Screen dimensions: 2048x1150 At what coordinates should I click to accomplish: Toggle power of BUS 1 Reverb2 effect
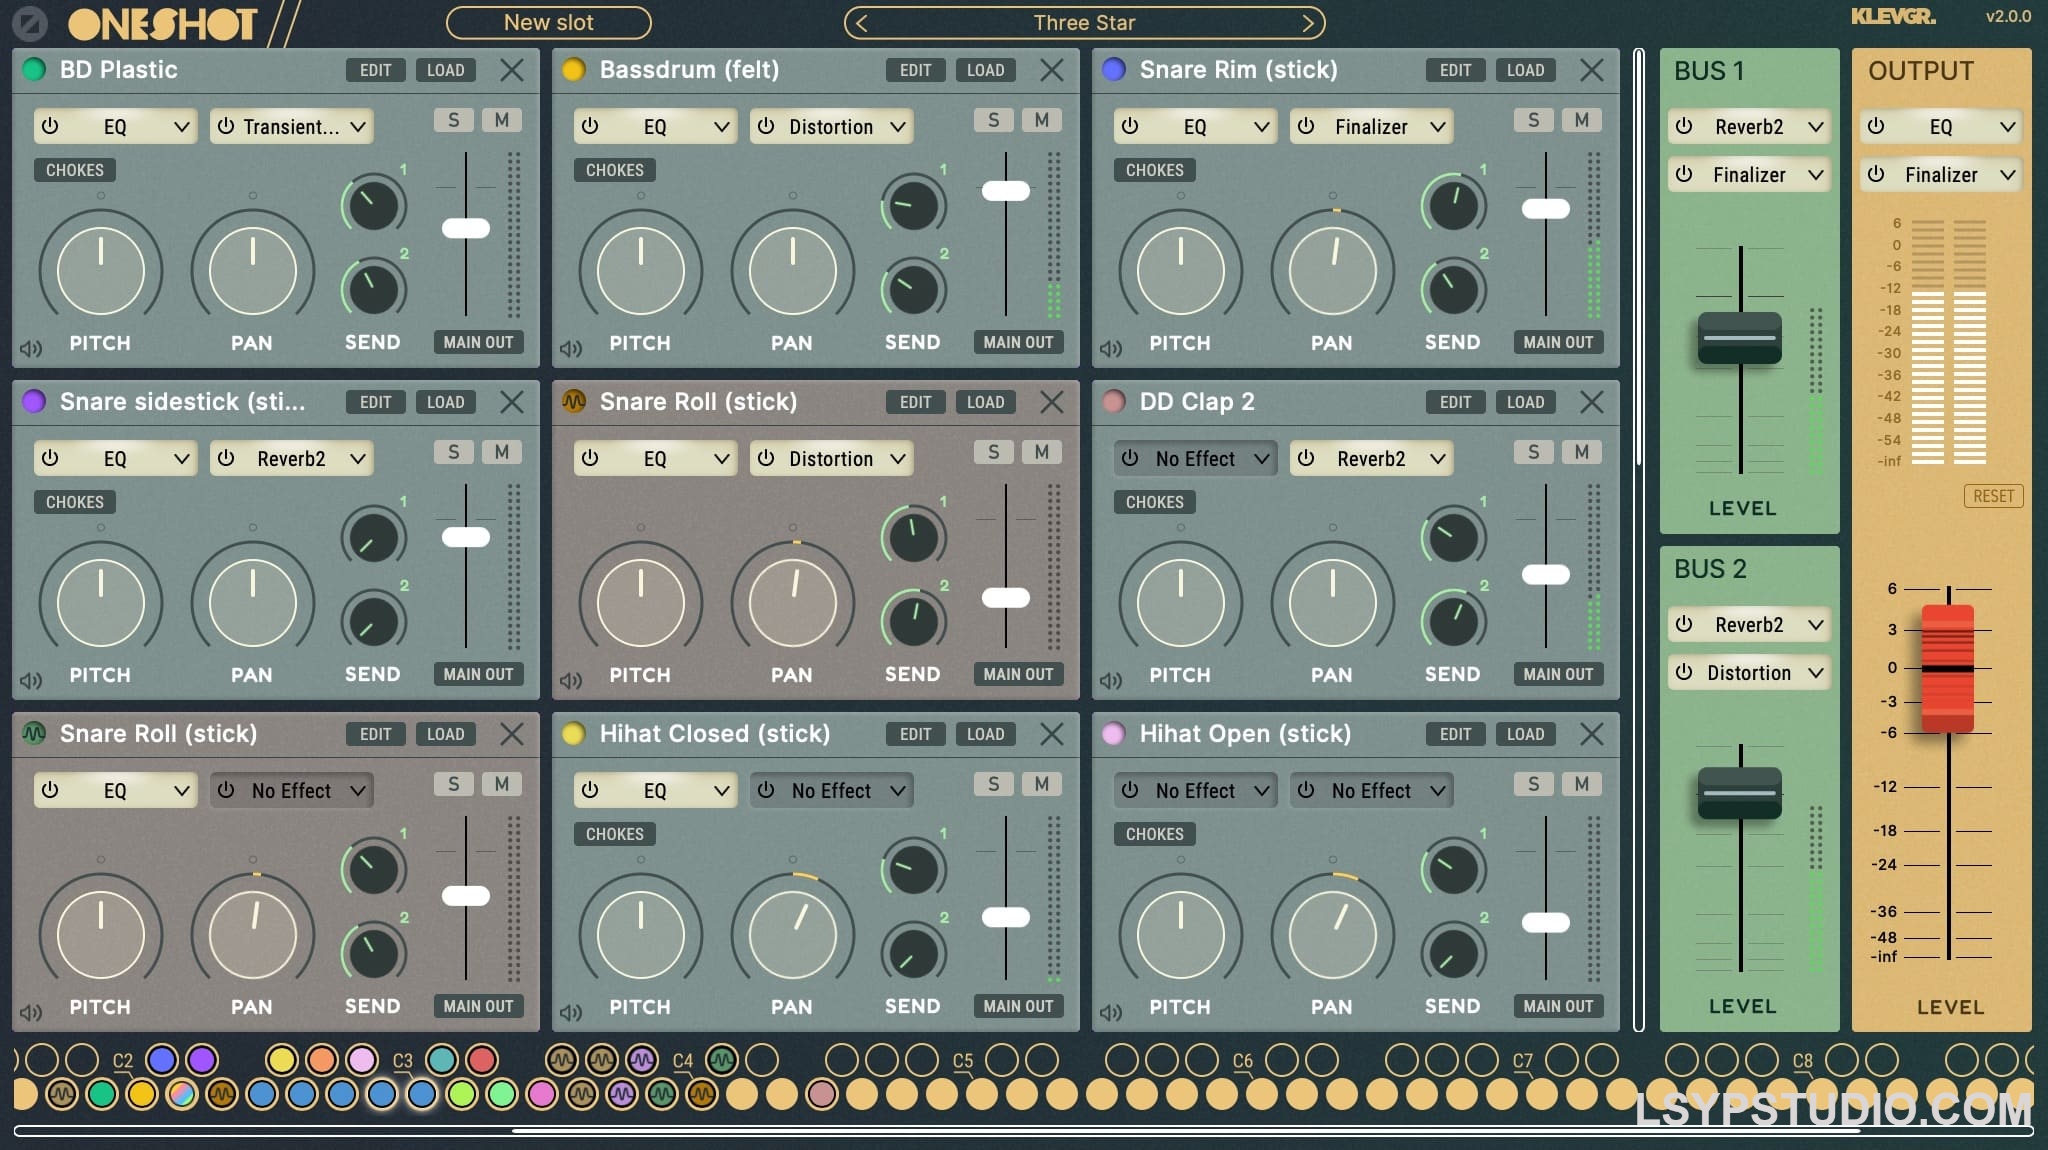[1685, 126]
